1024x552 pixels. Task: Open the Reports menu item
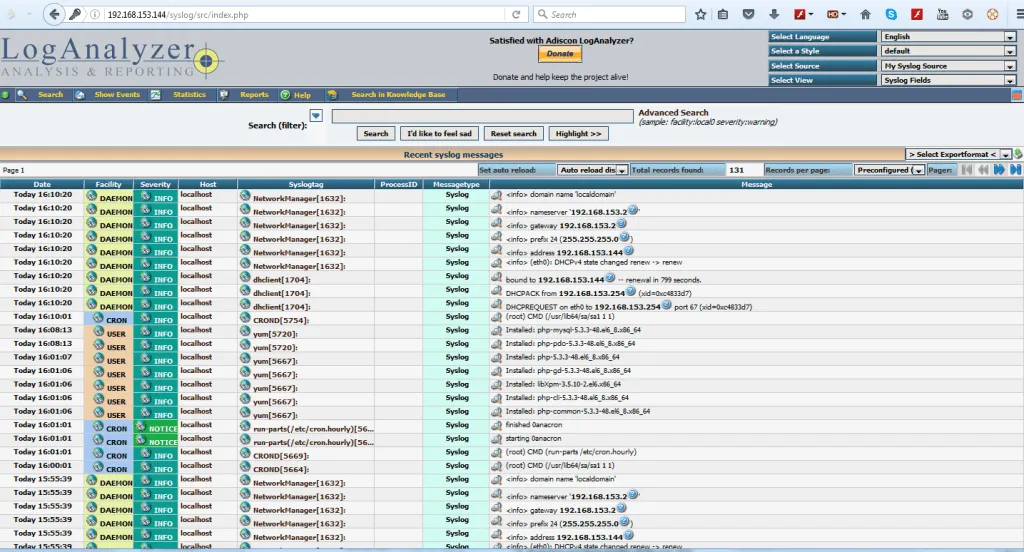point(254,95)
